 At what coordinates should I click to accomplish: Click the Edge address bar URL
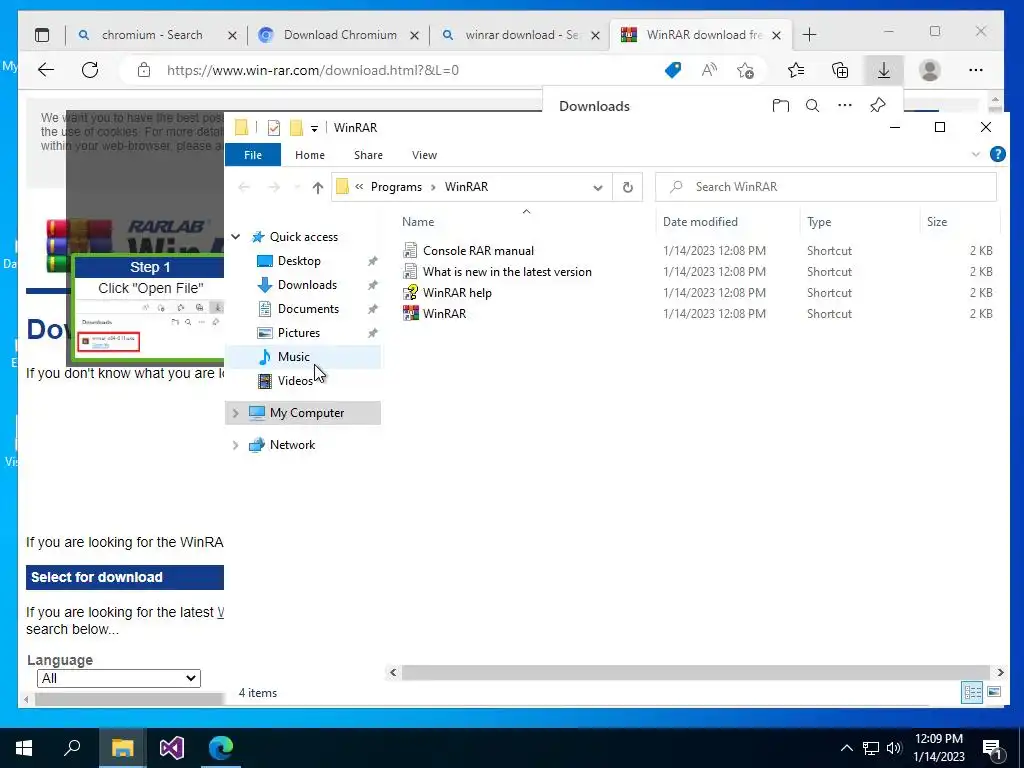(313, 70)
